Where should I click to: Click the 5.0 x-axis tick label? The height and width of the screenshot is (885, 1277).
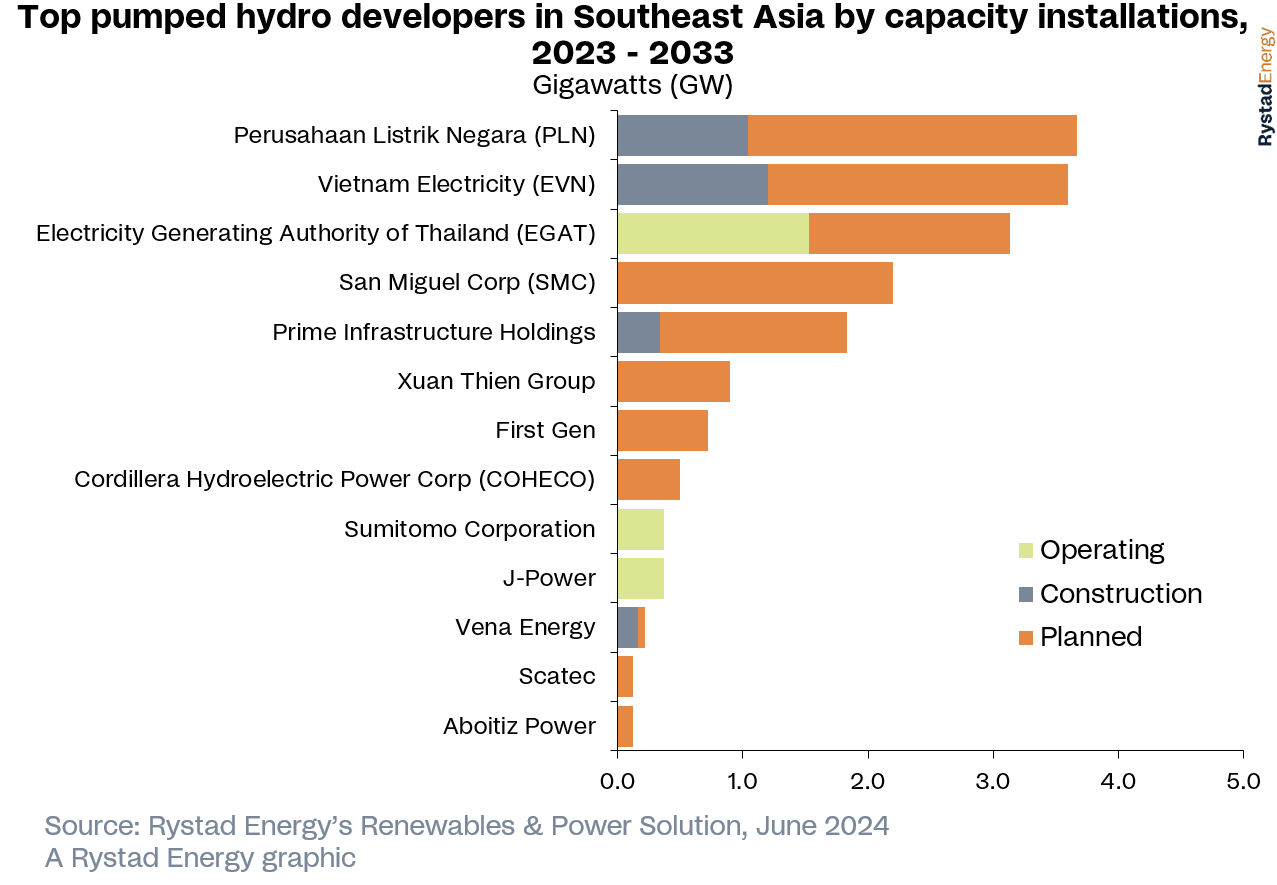1242,781
